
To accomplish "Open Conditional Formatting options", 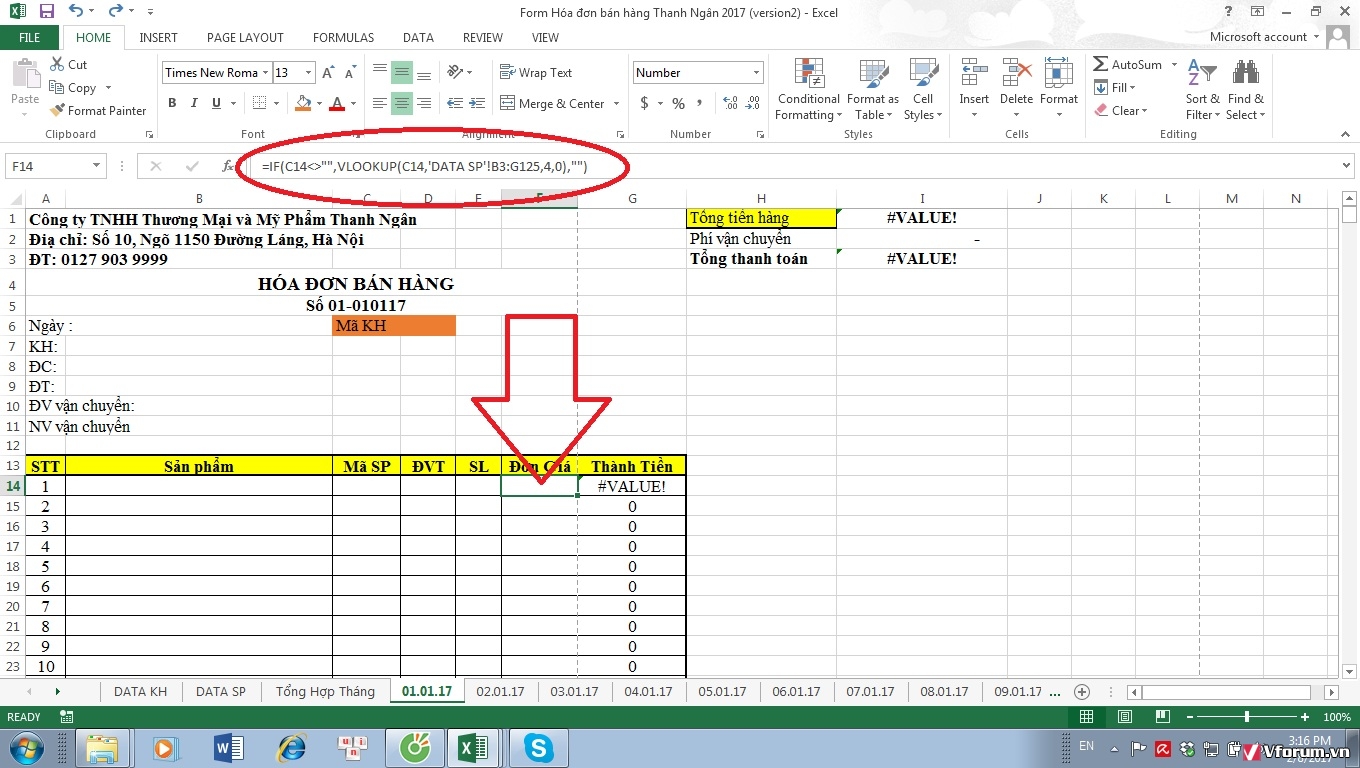I will (808, 90).
